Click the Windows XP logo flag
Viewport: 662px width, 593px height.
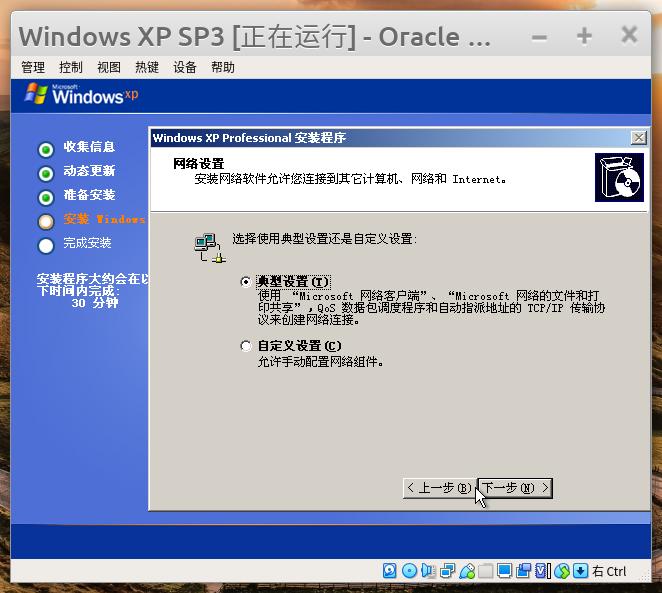pos(36,94)
